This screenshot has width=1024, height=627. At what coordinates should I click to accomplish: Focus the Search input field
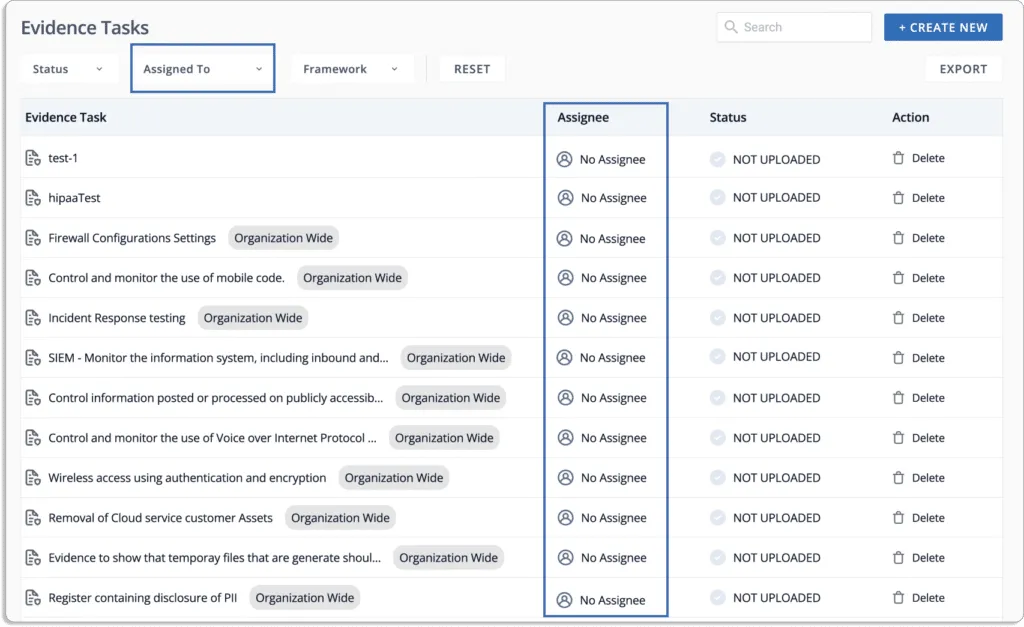coord(794,27)
